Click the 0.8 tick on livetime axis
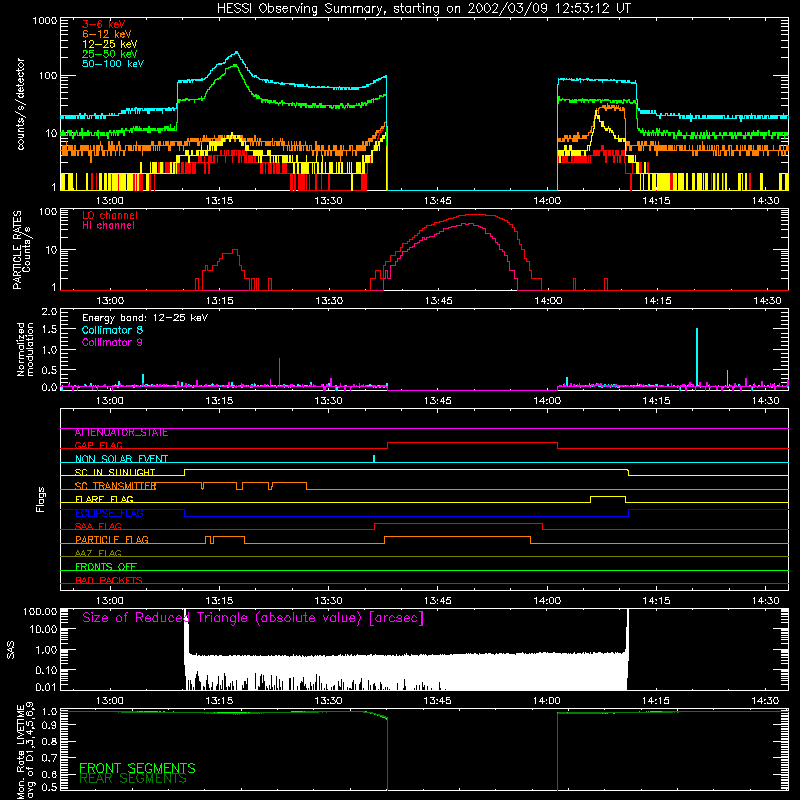The height and width of the screenshot is (800, 800). 50,741
